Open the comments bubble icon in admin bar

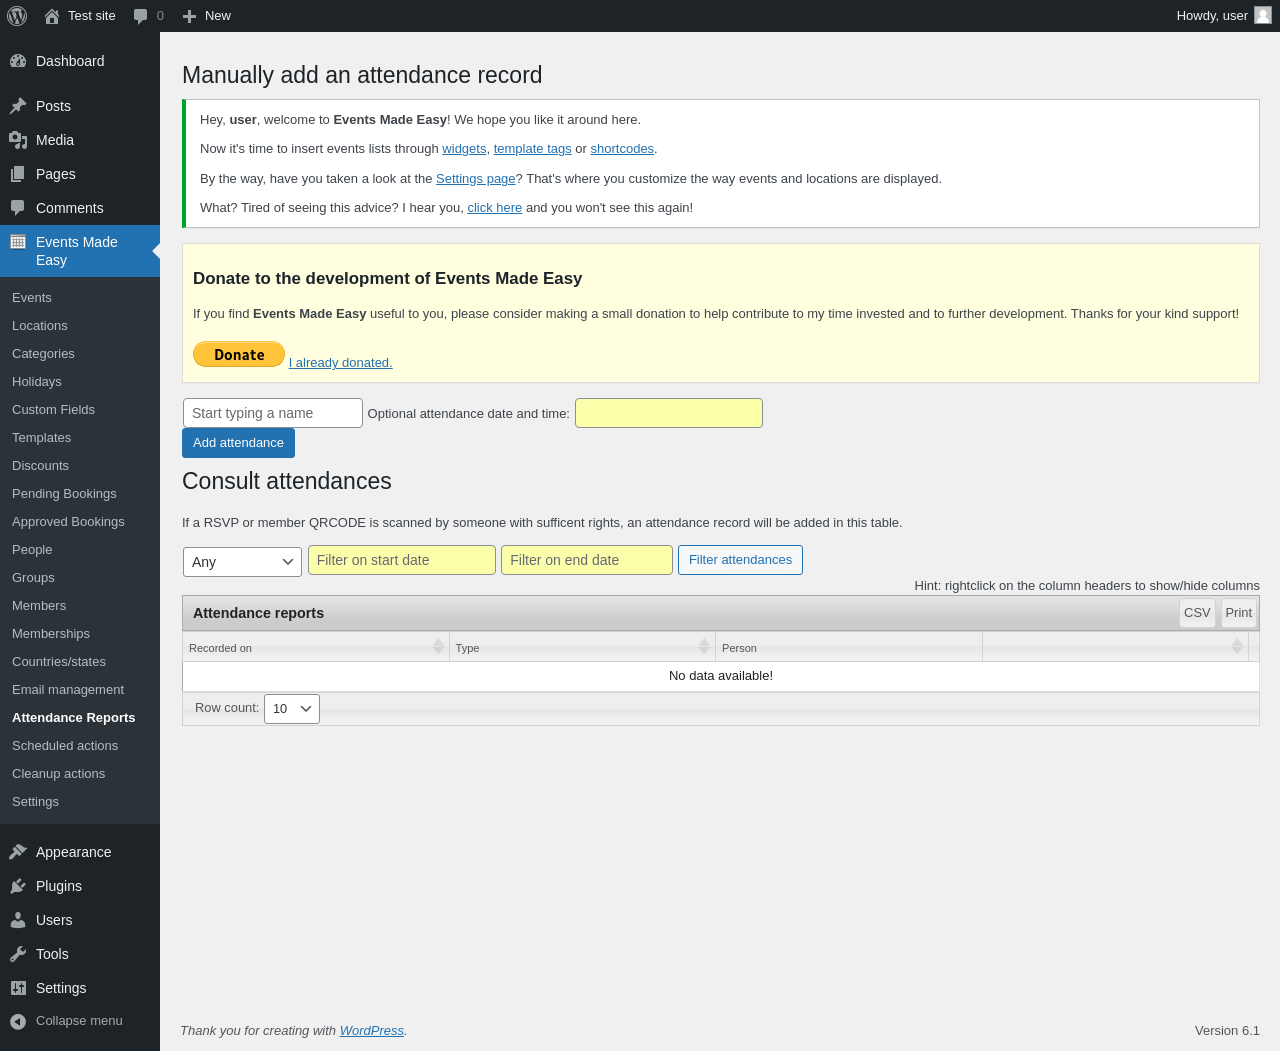pos(140,16)
